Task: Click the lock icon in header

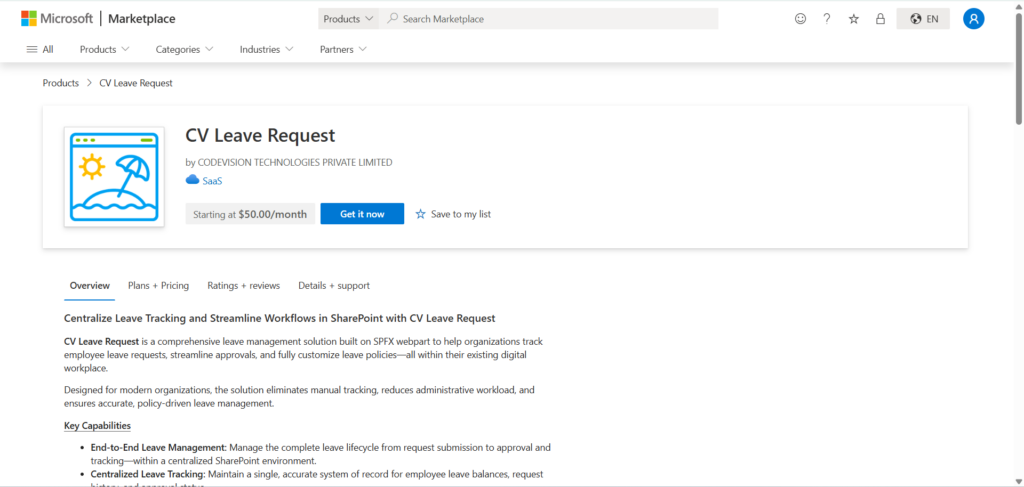Action: coord(880,19)
